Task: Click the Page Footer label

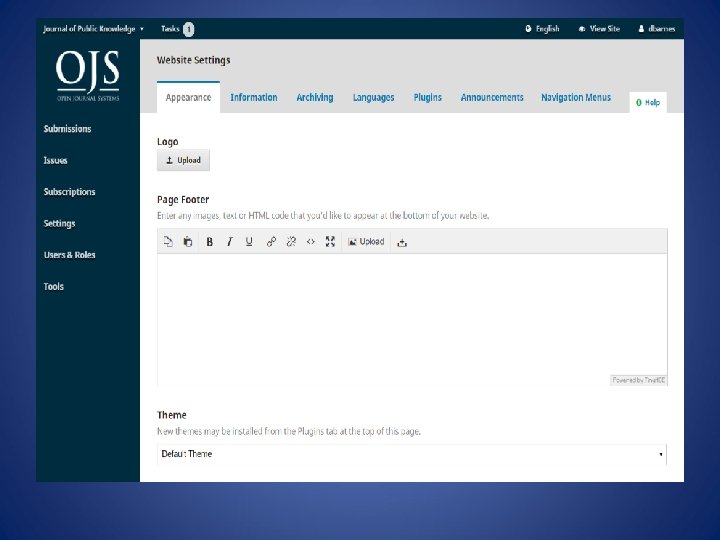Action: click(x=183, y=200)
